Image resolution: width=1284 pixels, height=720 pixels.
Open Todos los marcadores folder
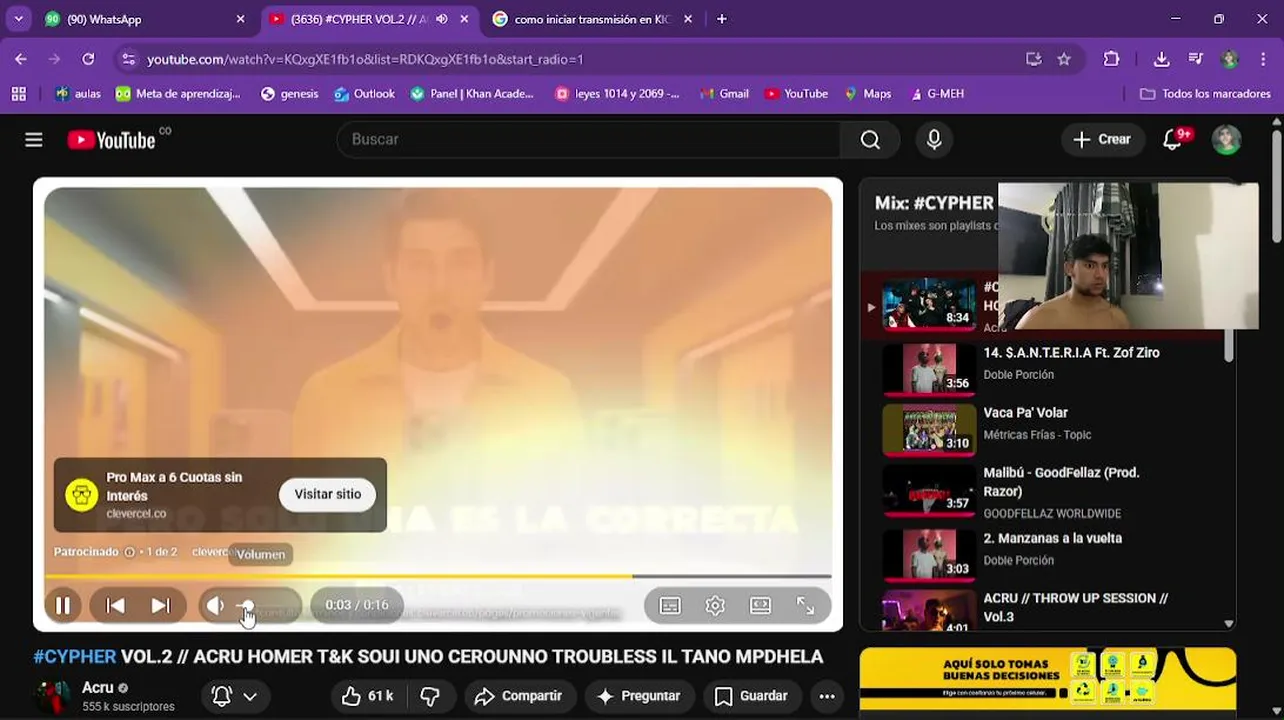click(x=1205, y=93)
